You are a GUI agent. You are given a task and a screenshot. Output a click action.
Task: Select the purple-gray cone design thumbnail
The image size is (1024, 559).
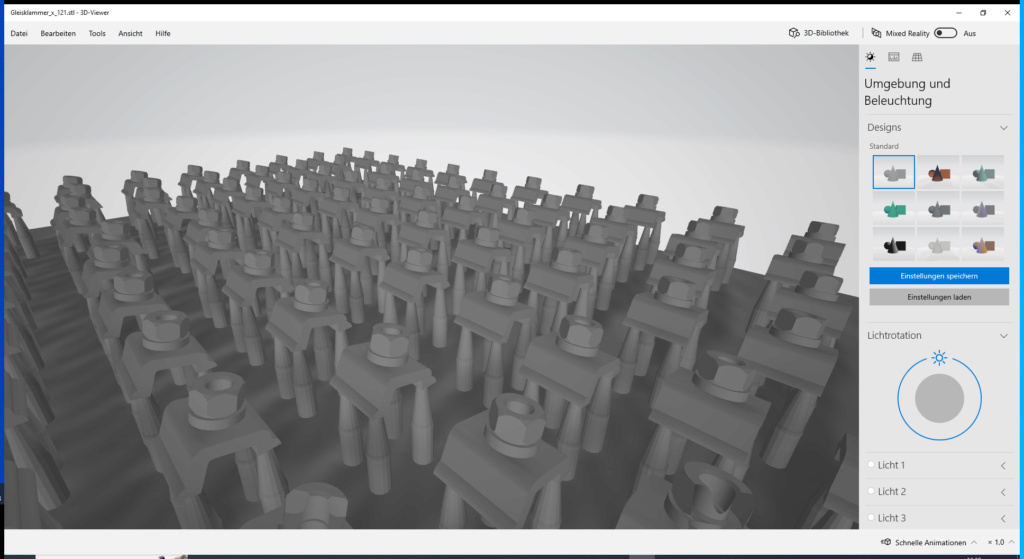click(x=983, y=208)
